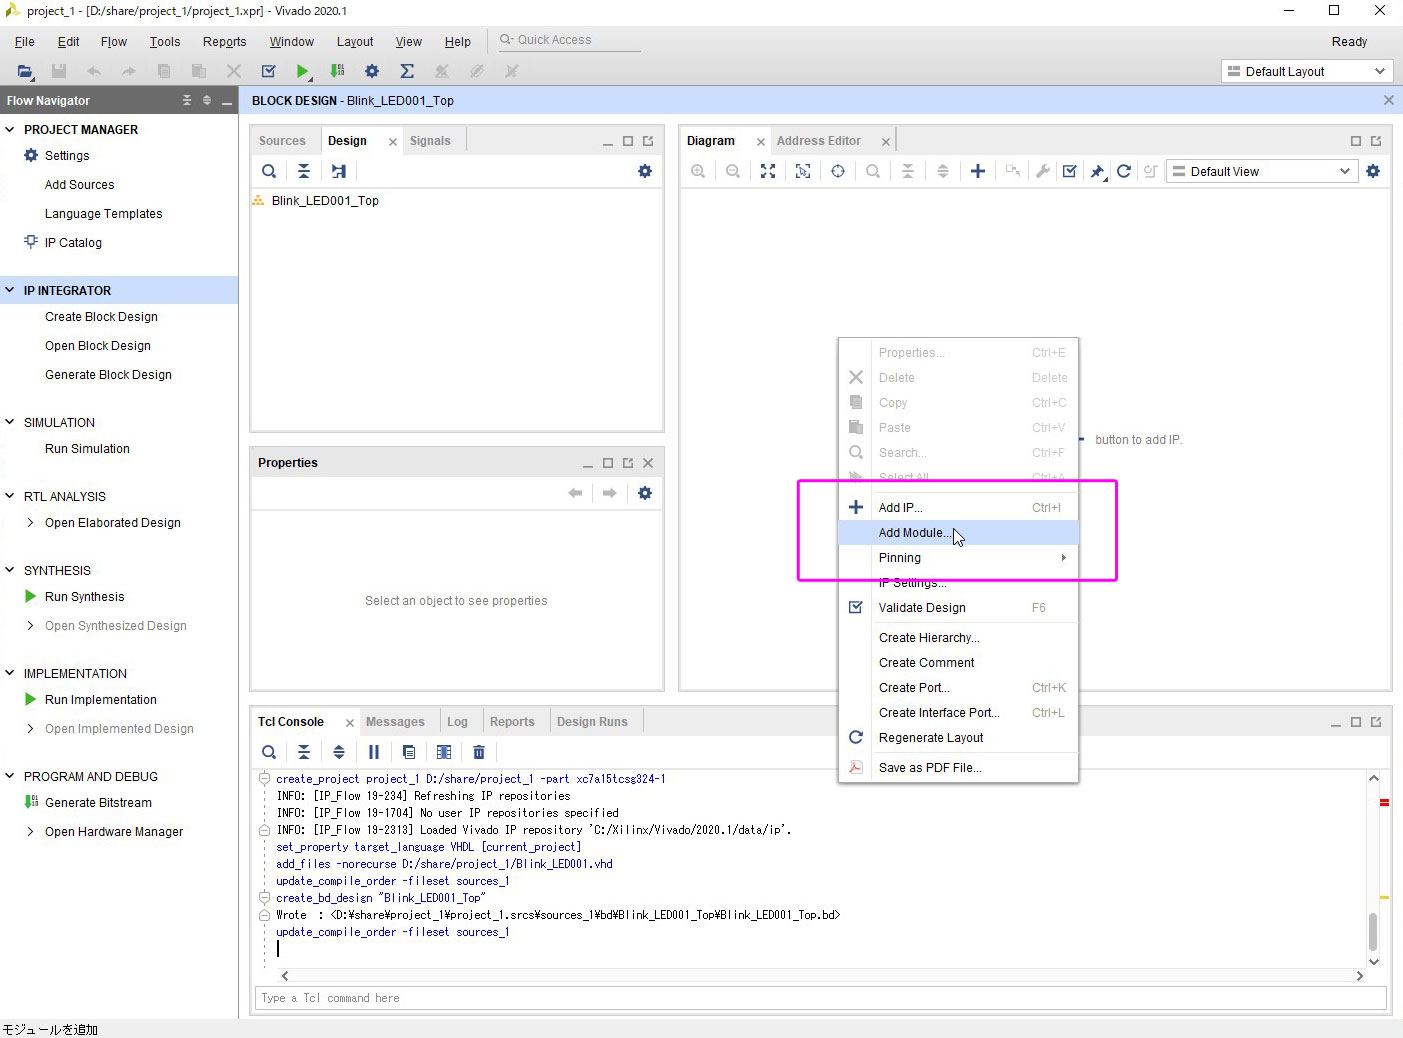Expand Open Elaborated Design tree node
This screenshot has height=1038, width=1403.
coord(30,523)
